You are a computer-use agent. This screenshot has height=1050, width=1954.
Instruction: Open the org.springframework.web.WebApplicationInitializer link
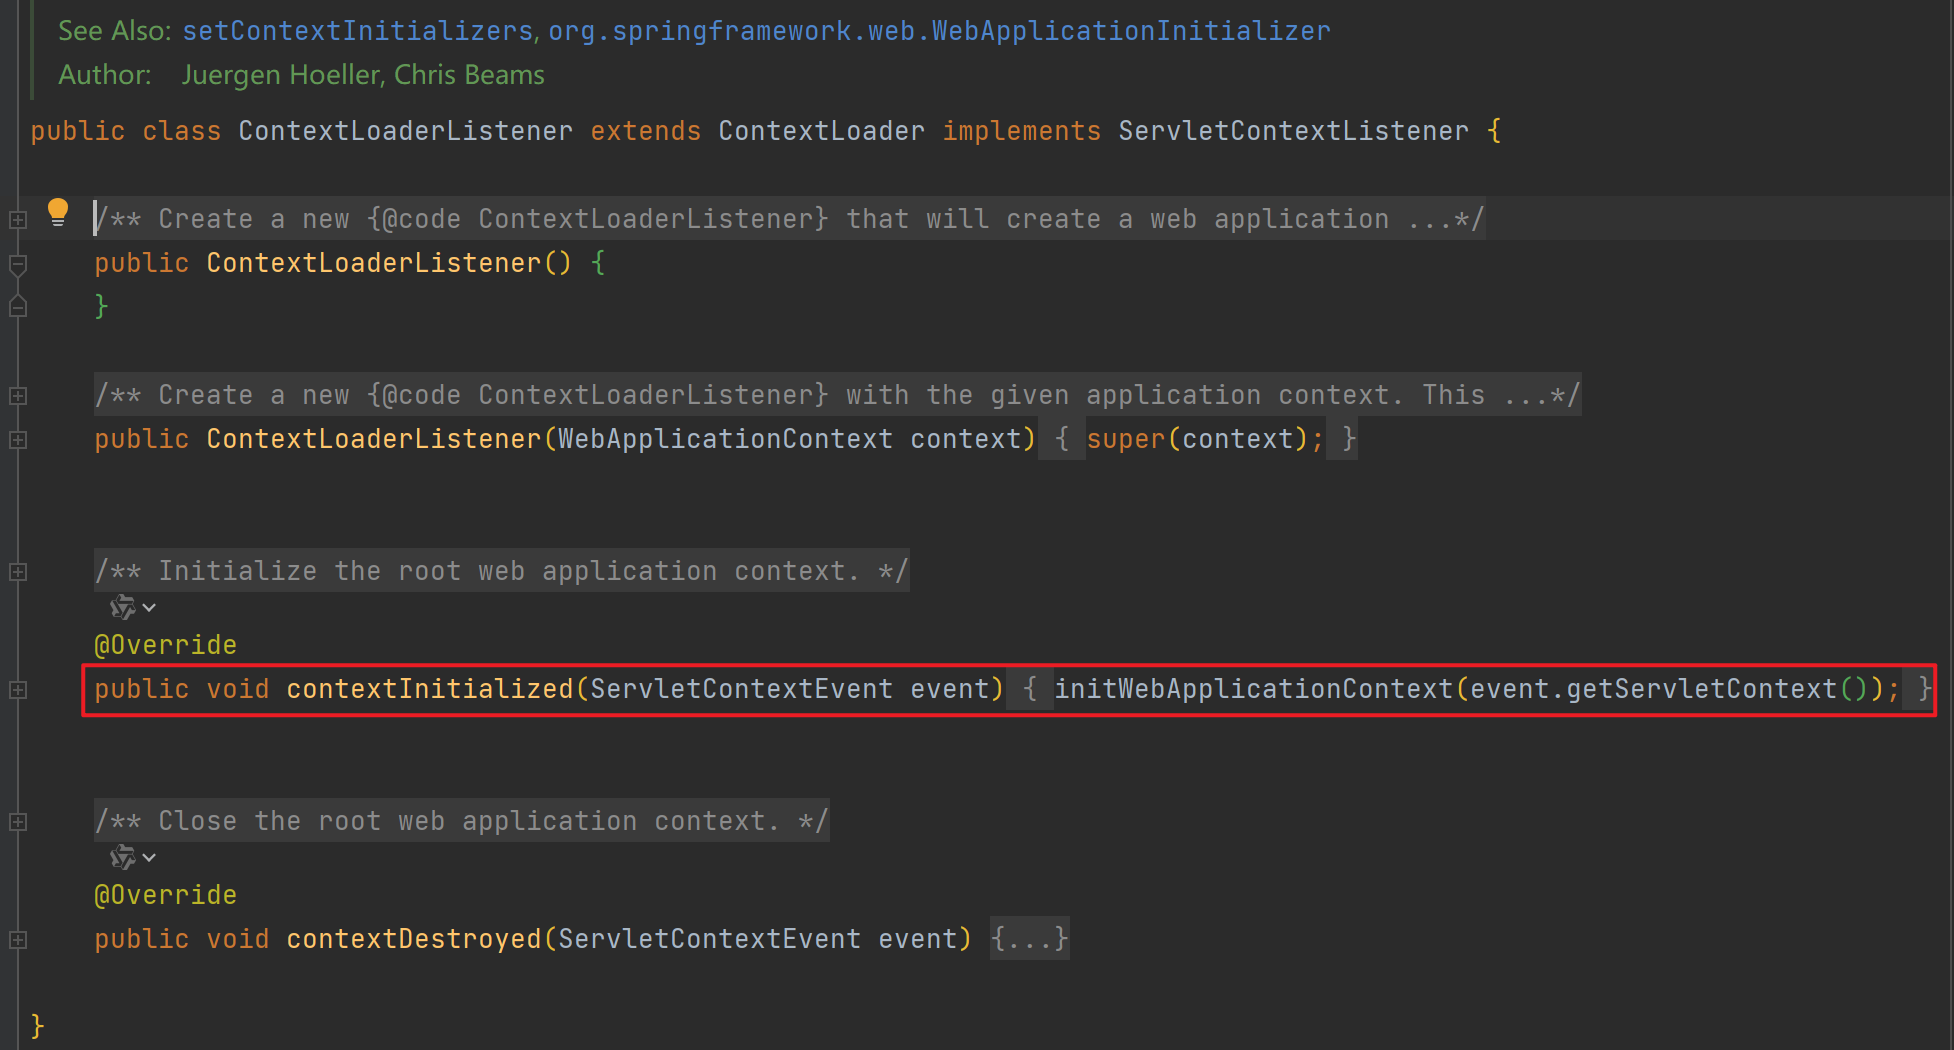pyautogui.click(x=939, y=31)
